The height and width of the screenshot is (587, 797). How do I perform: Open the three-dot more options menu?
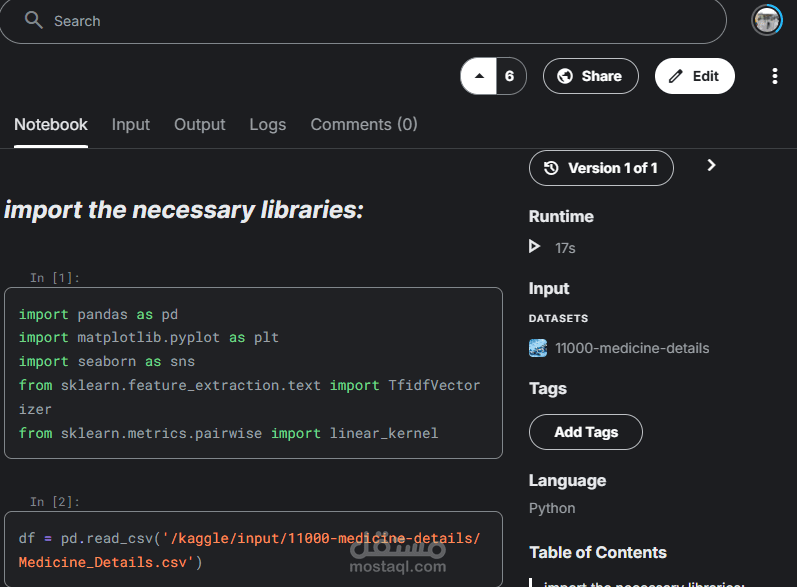(x=775, y=76)
